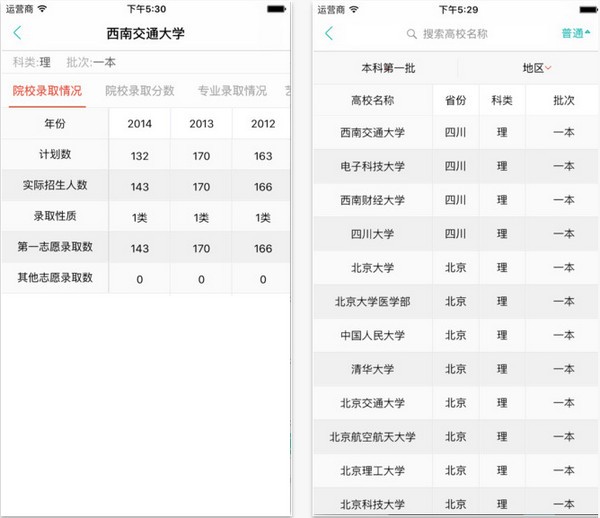600x518 pixels.
Task: Click 省份 column header
Action: (455, 100)
